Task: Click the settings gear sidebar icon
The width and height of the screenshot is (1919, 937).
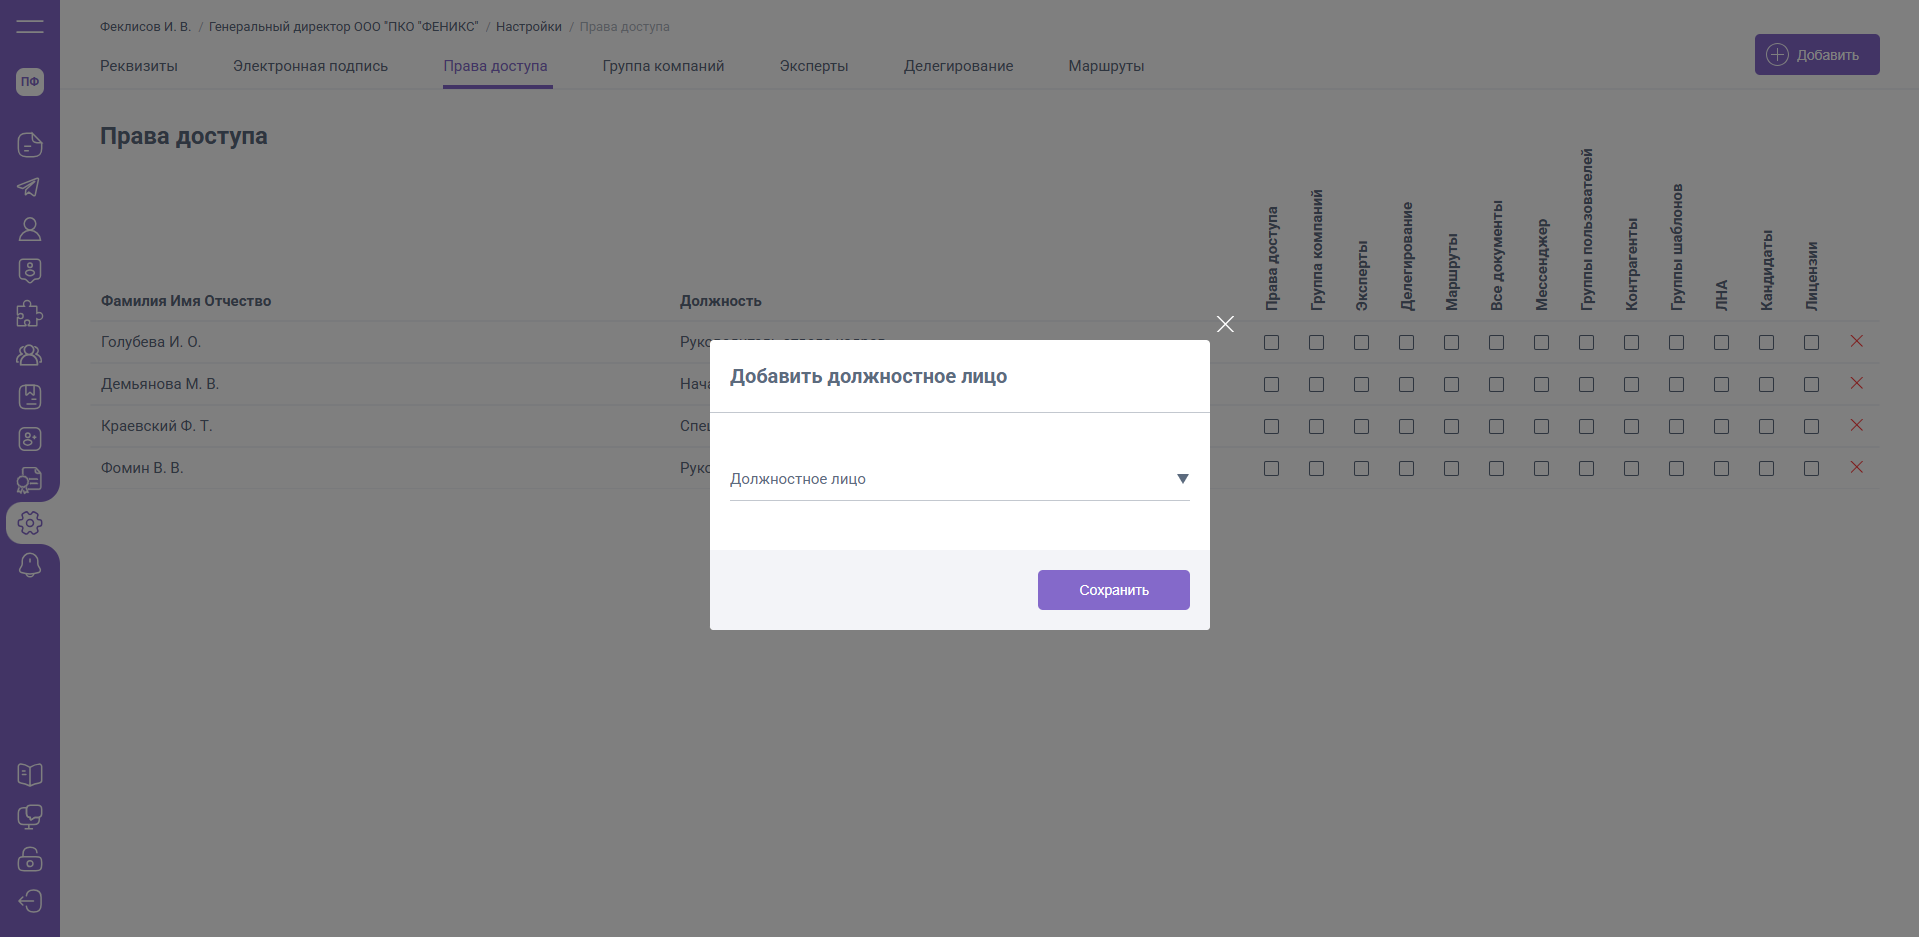Action: [30, 522]
